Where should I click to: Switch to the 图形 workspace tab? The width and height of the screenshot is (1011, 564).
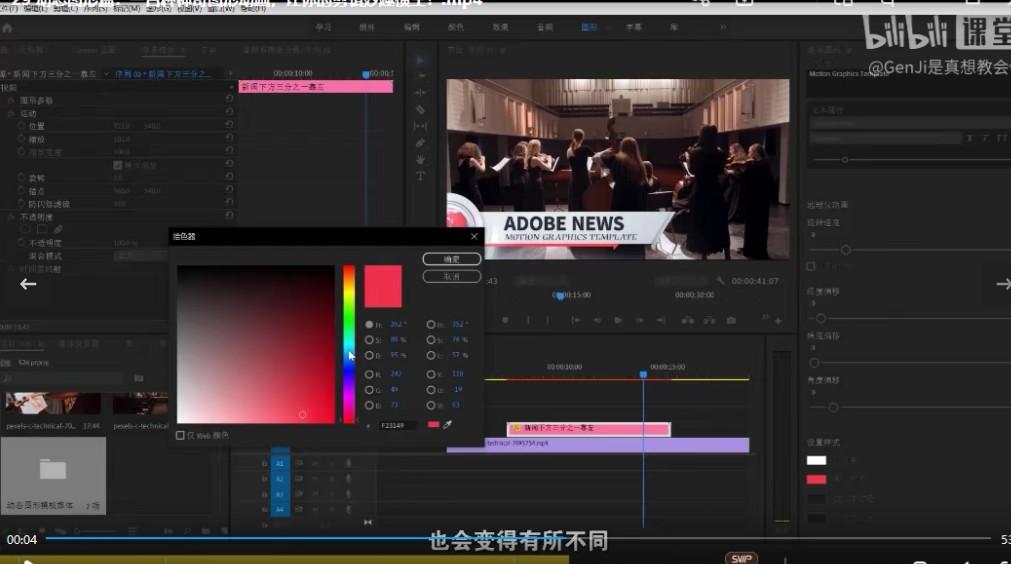click(589, 28)
